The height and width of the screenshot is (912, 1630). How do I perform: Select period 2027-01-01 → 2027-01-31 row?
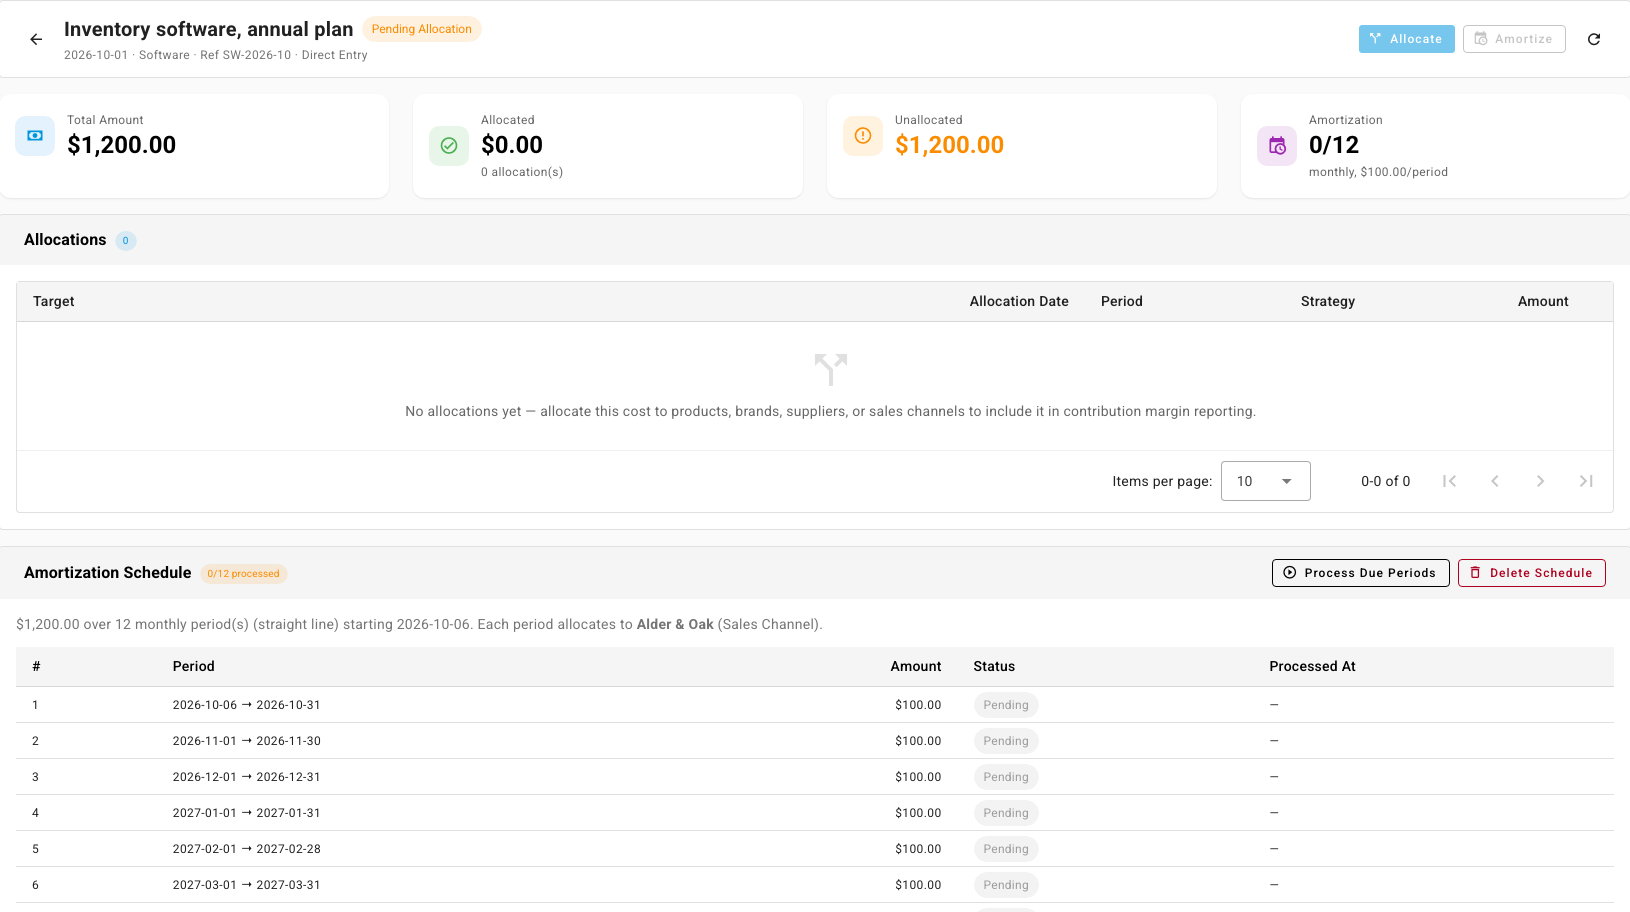[x=815, y=813]
